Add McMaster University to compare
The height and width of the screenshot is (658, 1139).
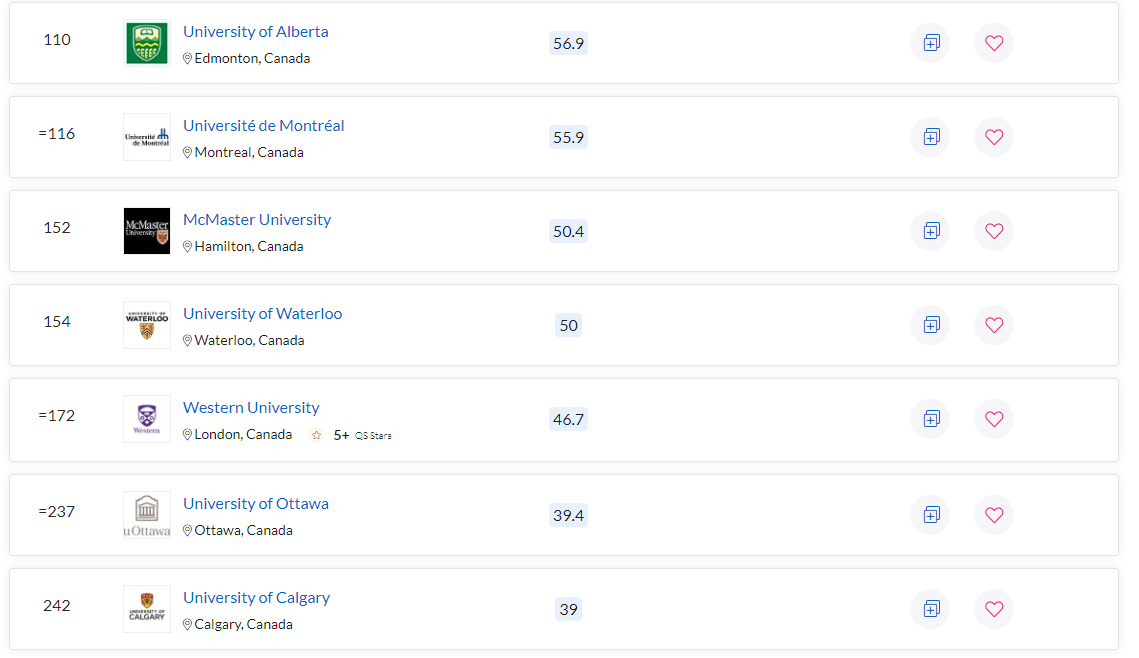931,231
